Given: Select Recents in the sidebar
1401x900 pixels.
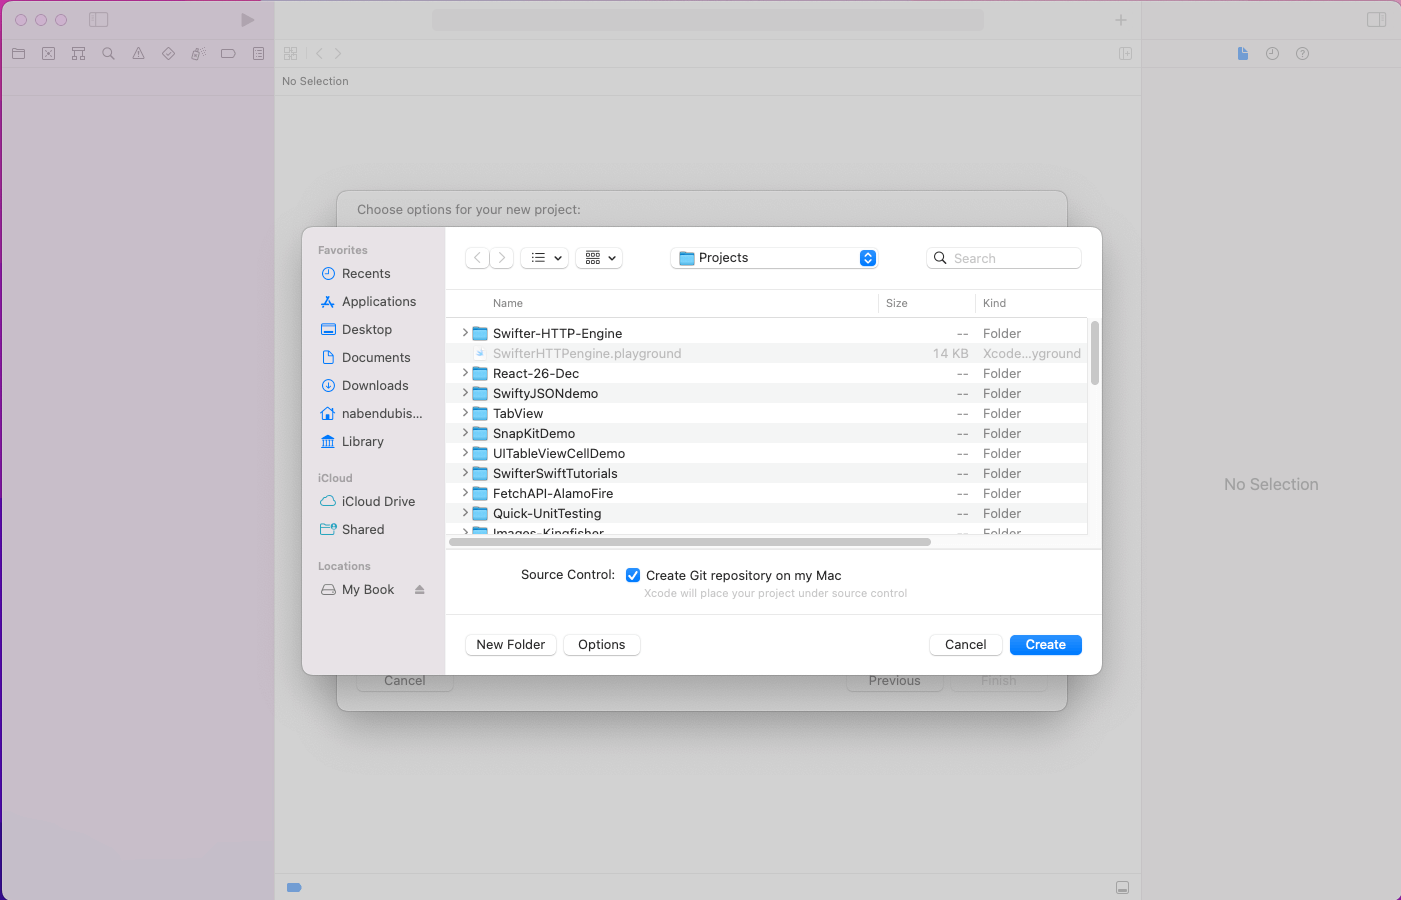Looking at the screenshot, I should click(366, 273).
